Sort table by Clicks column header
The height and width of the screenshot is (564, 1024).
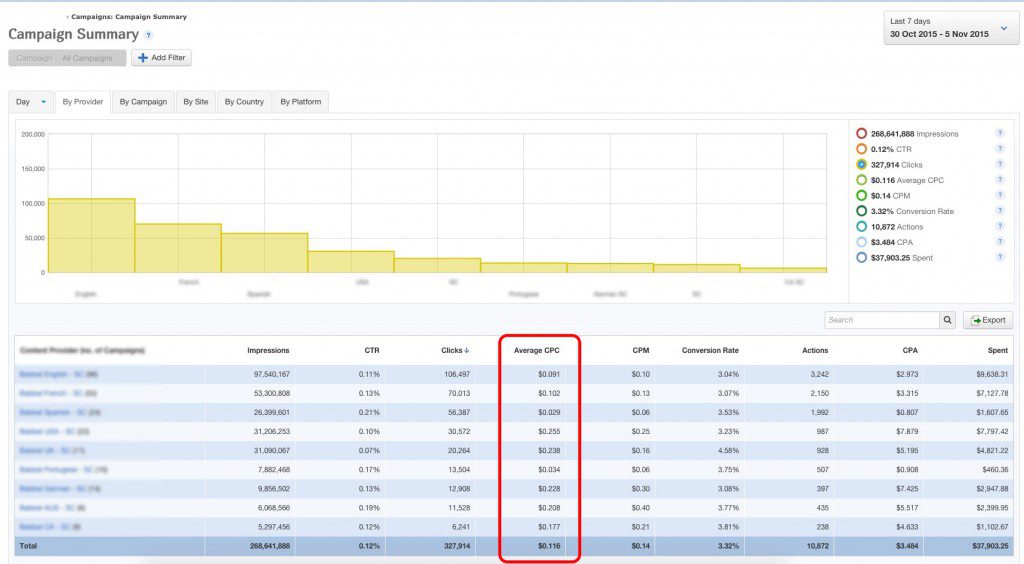pos(455,351)
